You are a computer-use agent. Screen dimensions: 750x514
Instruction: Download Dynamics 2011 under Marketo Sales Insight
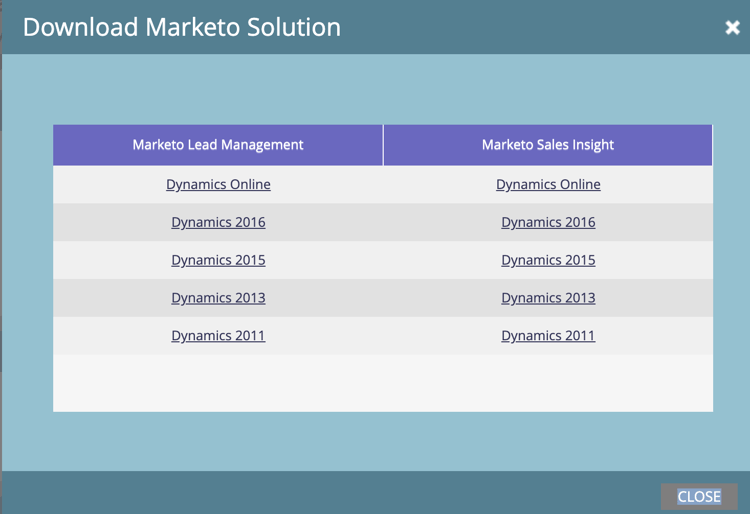[x=548, y=335]
